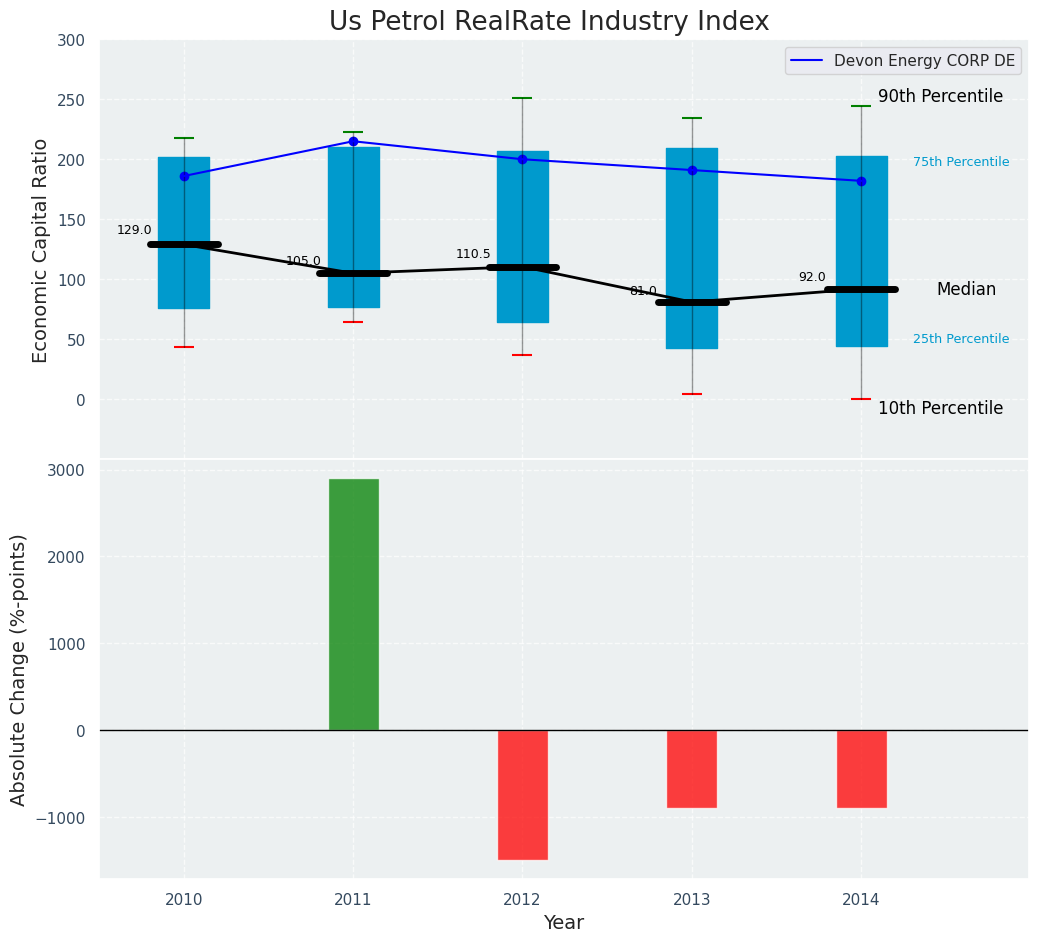Click the chart title Us Petrol RealRate Industry Index
Image resolution: width=1039 pixels, height=942 pixels.
[549, 22]
